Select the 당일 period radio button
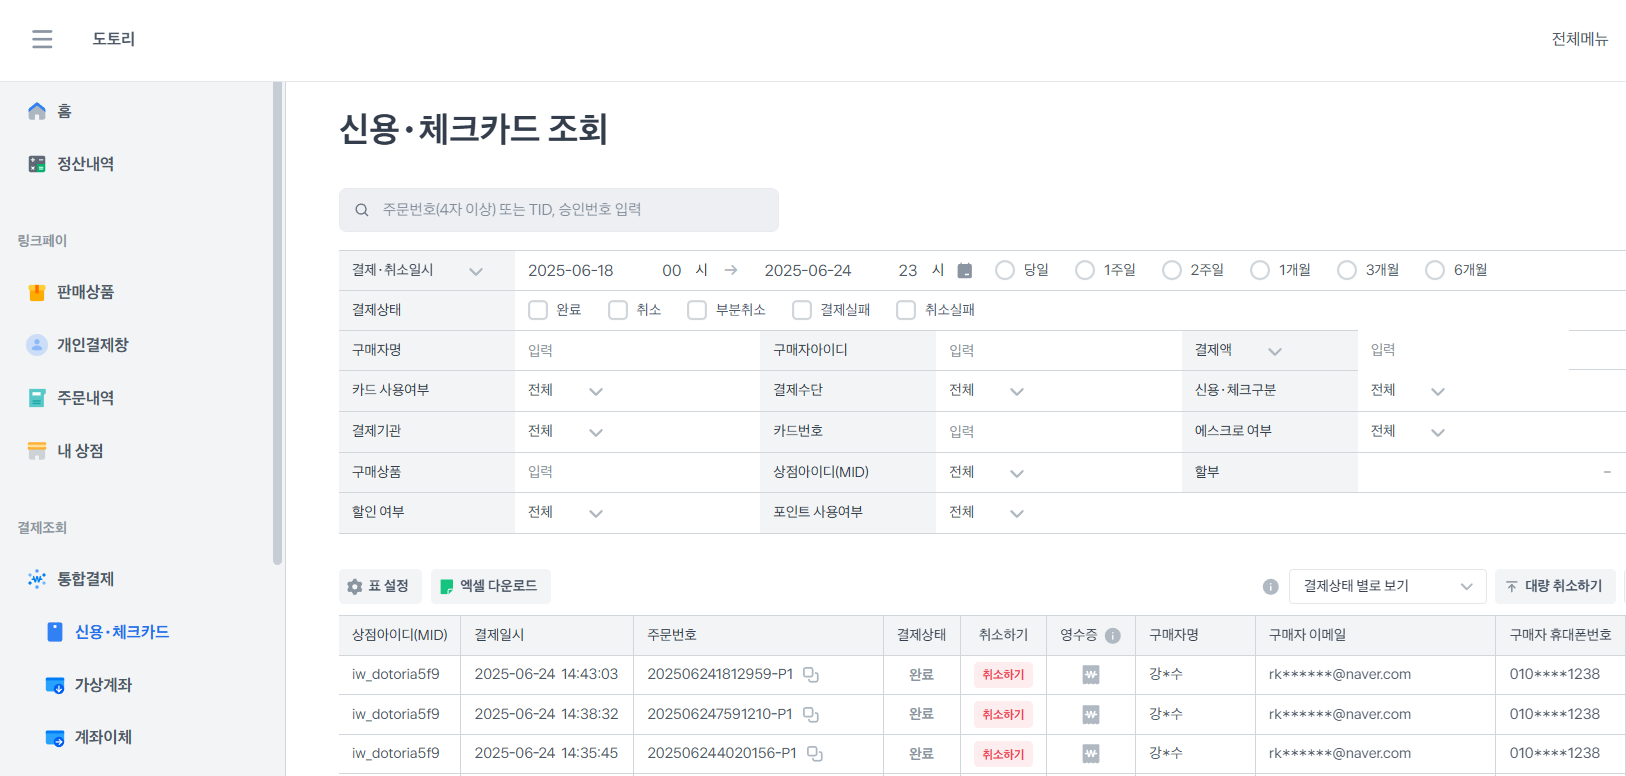 point(1005,270)
